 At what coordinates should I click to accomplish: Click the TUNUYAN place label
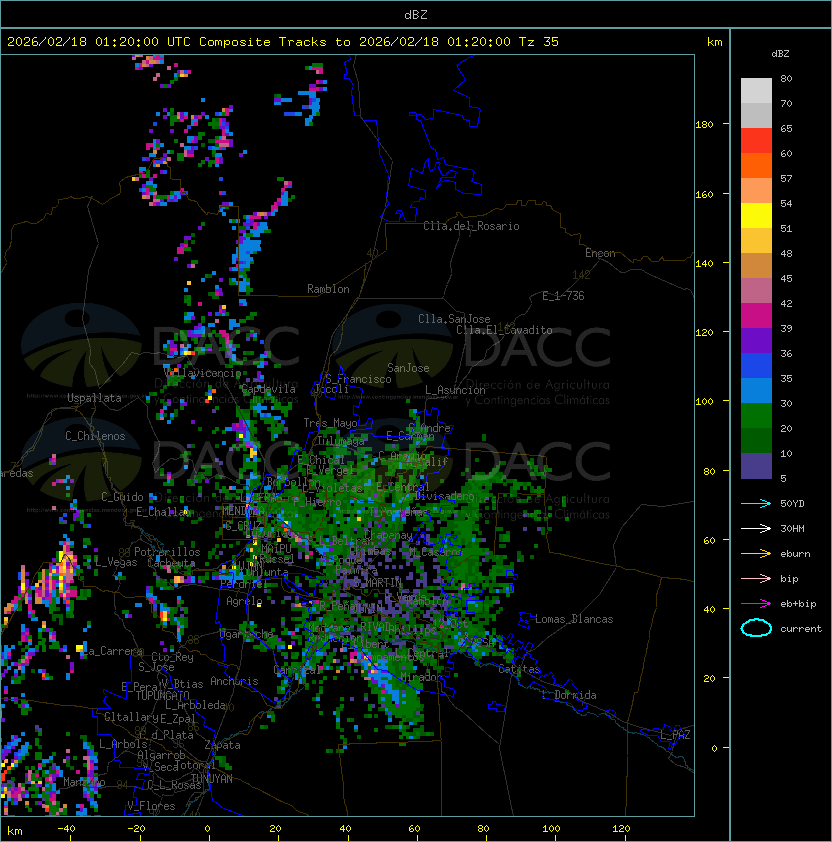coord(212,779)
